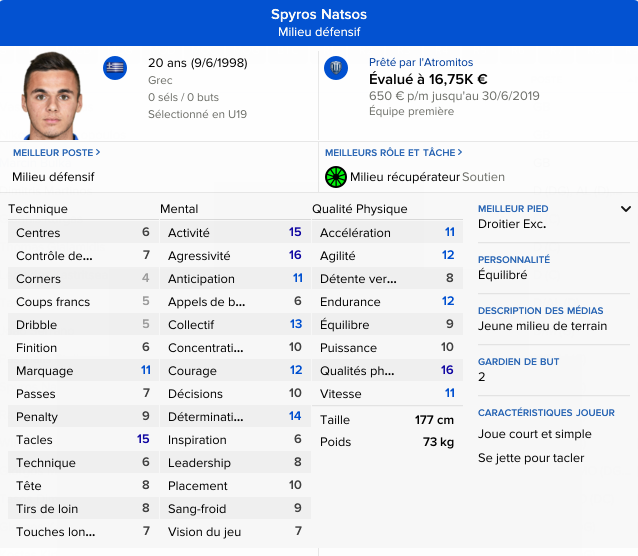The width and height of the screenshot is (638, 556).
Task: Click the Greek flag nationality icon
Action: (x=115, y=68)
